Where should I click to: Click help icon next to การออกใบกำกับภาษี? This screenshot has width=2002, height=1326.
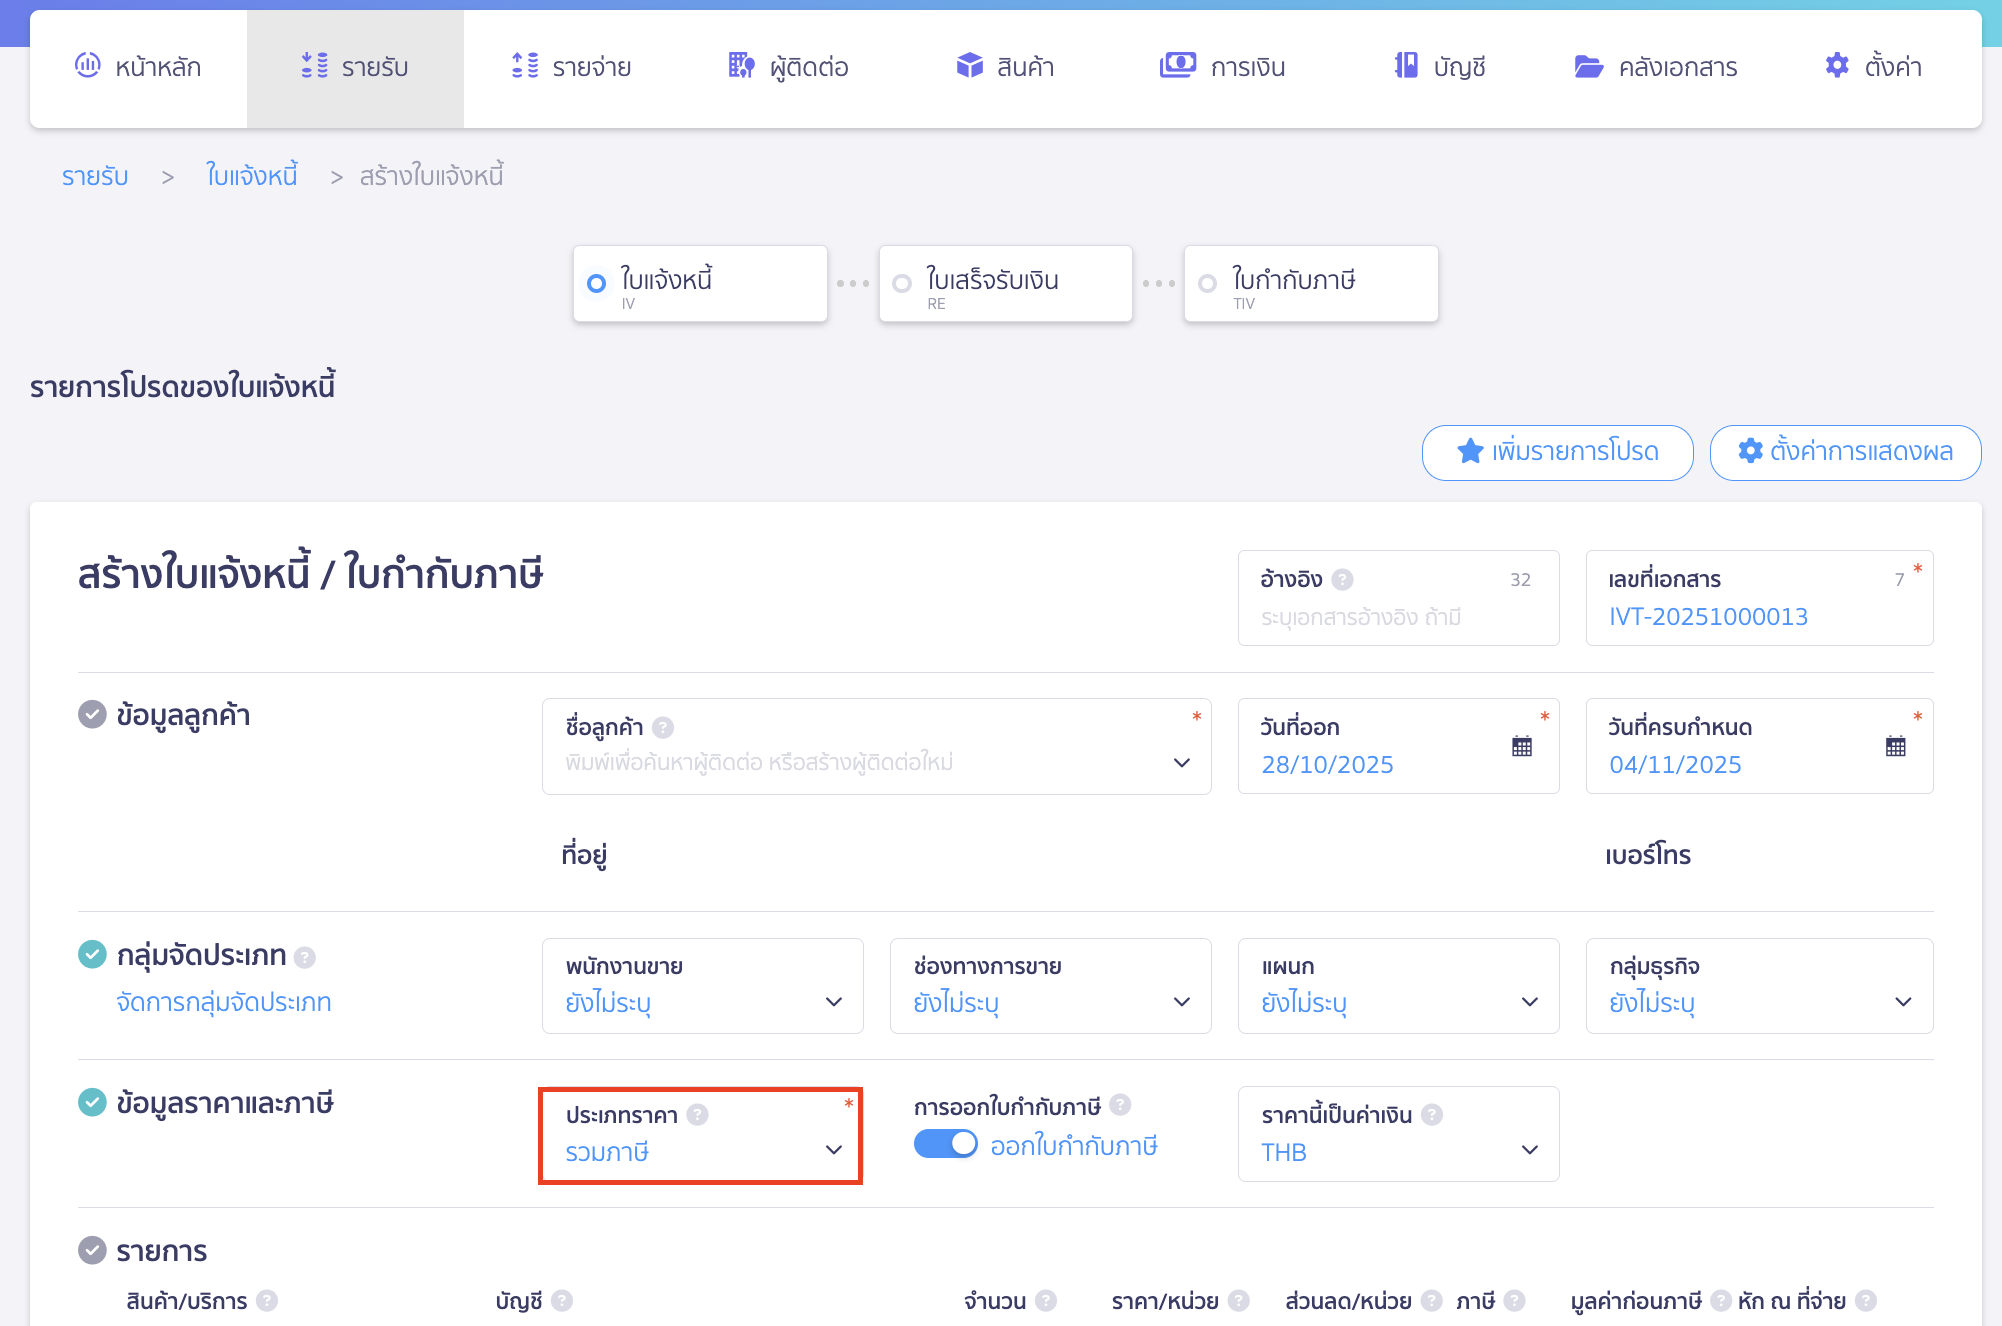(1120, 1105)
